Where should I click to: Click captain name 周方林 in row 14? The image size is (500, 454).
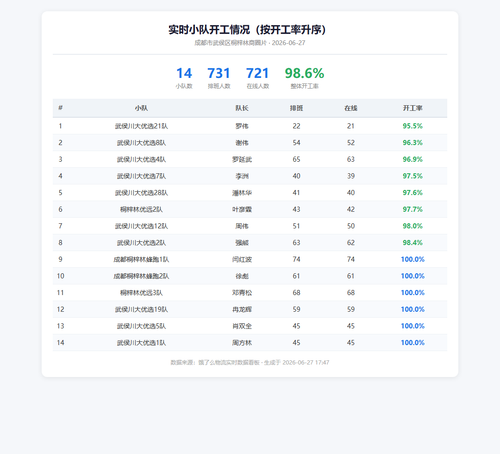[242, 343]
